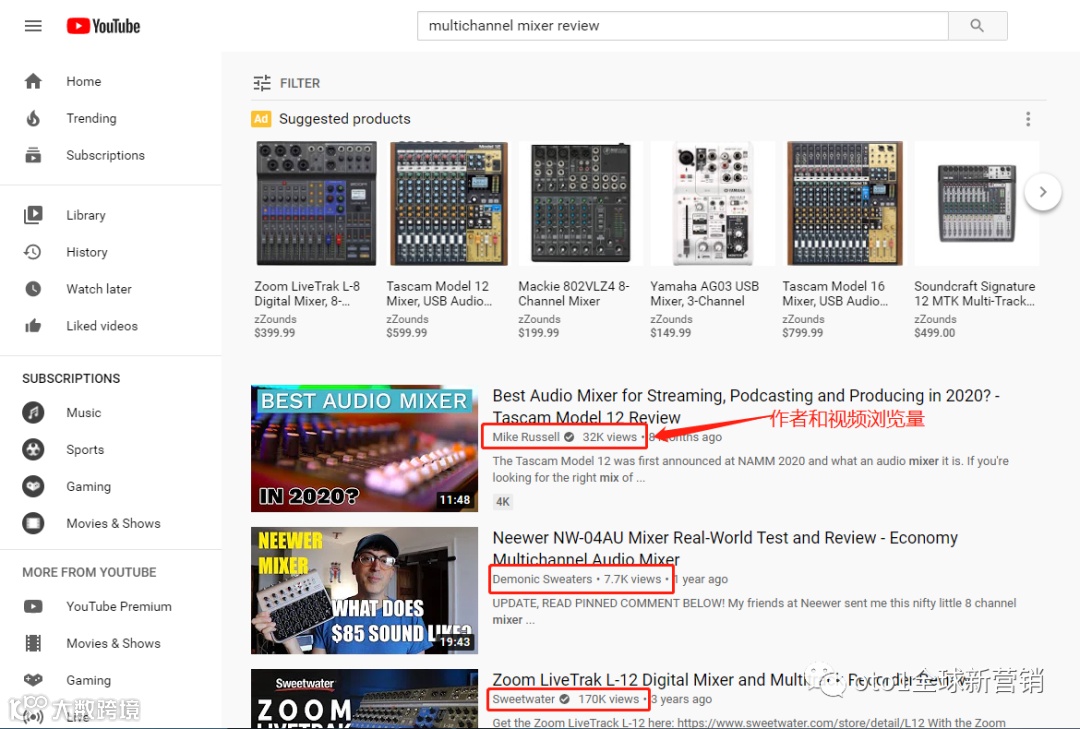This screenshot has width=1080, height=729.
Task: Open Mackie 802VLZ4 product image
Action: tap(581, 203)
